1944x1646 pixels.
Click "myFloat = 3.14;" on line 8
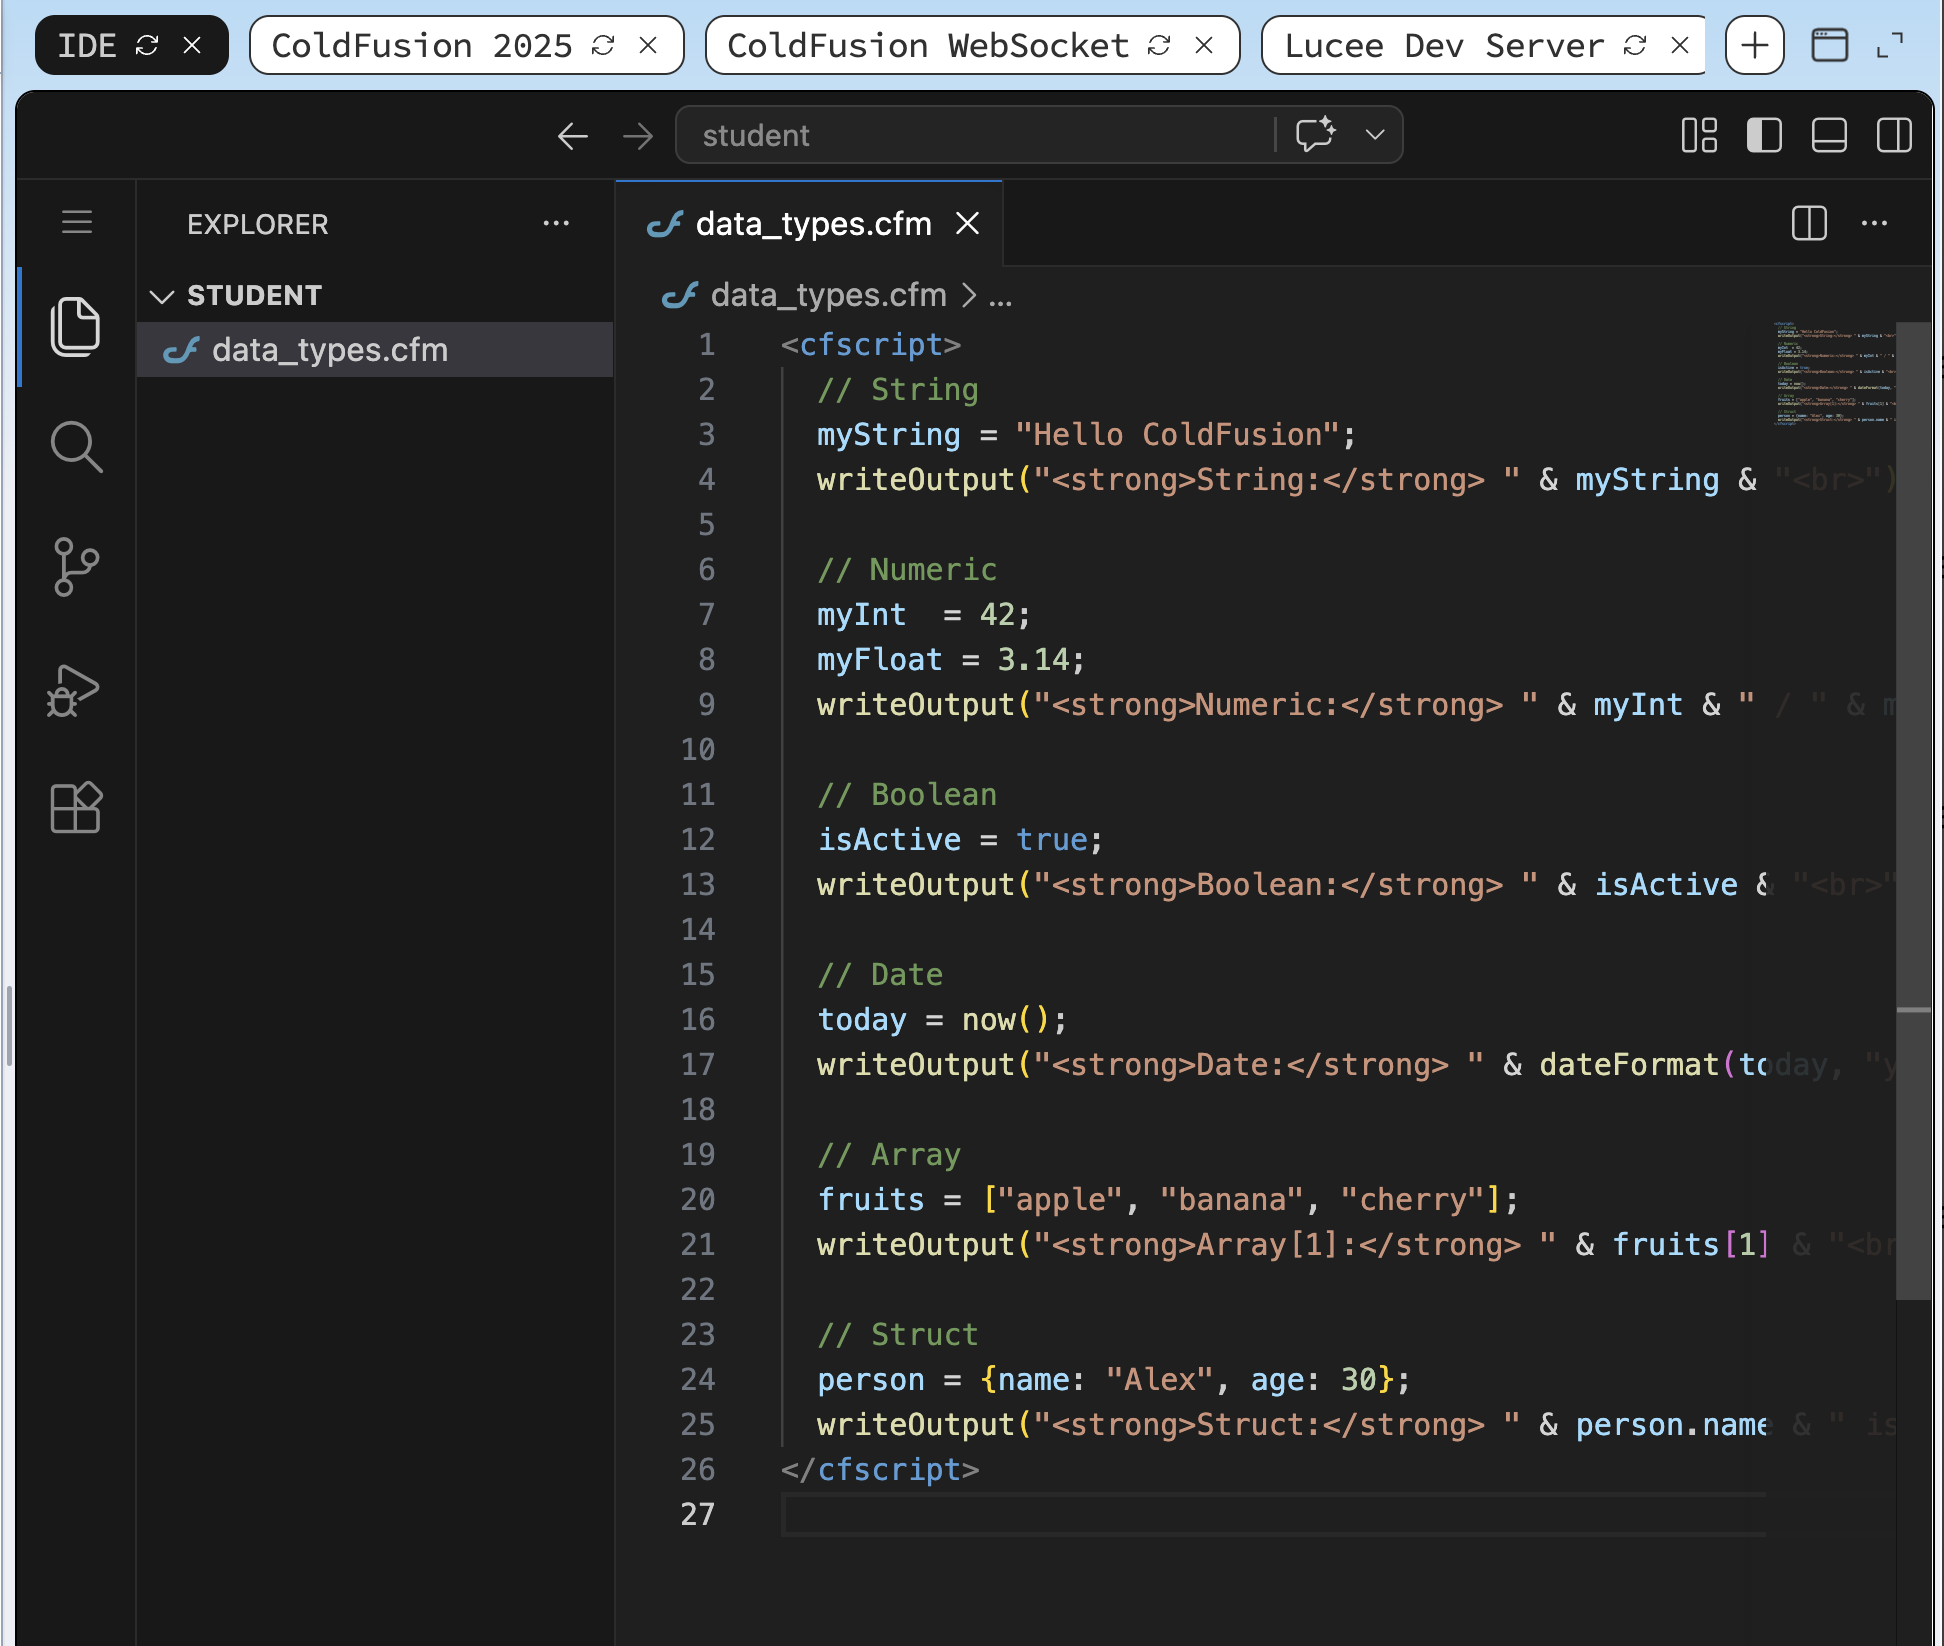951,659
